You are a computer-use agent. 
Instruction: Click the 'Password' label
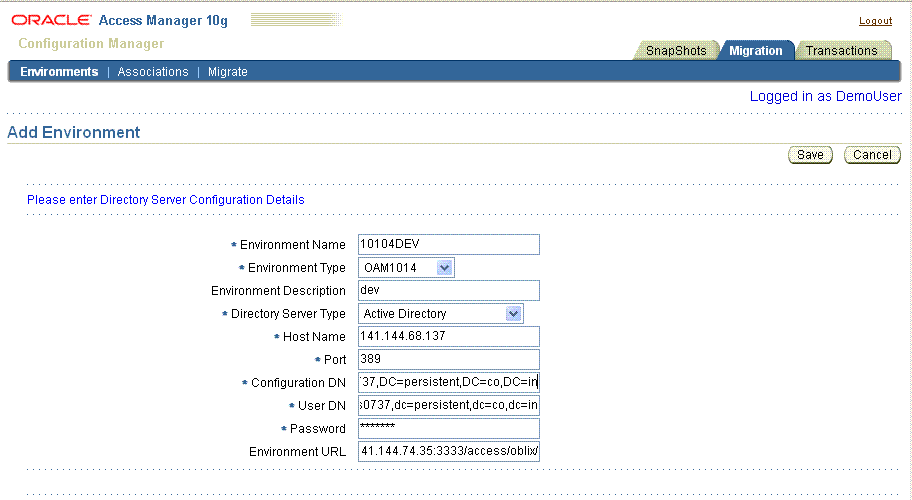click(318, 429)
